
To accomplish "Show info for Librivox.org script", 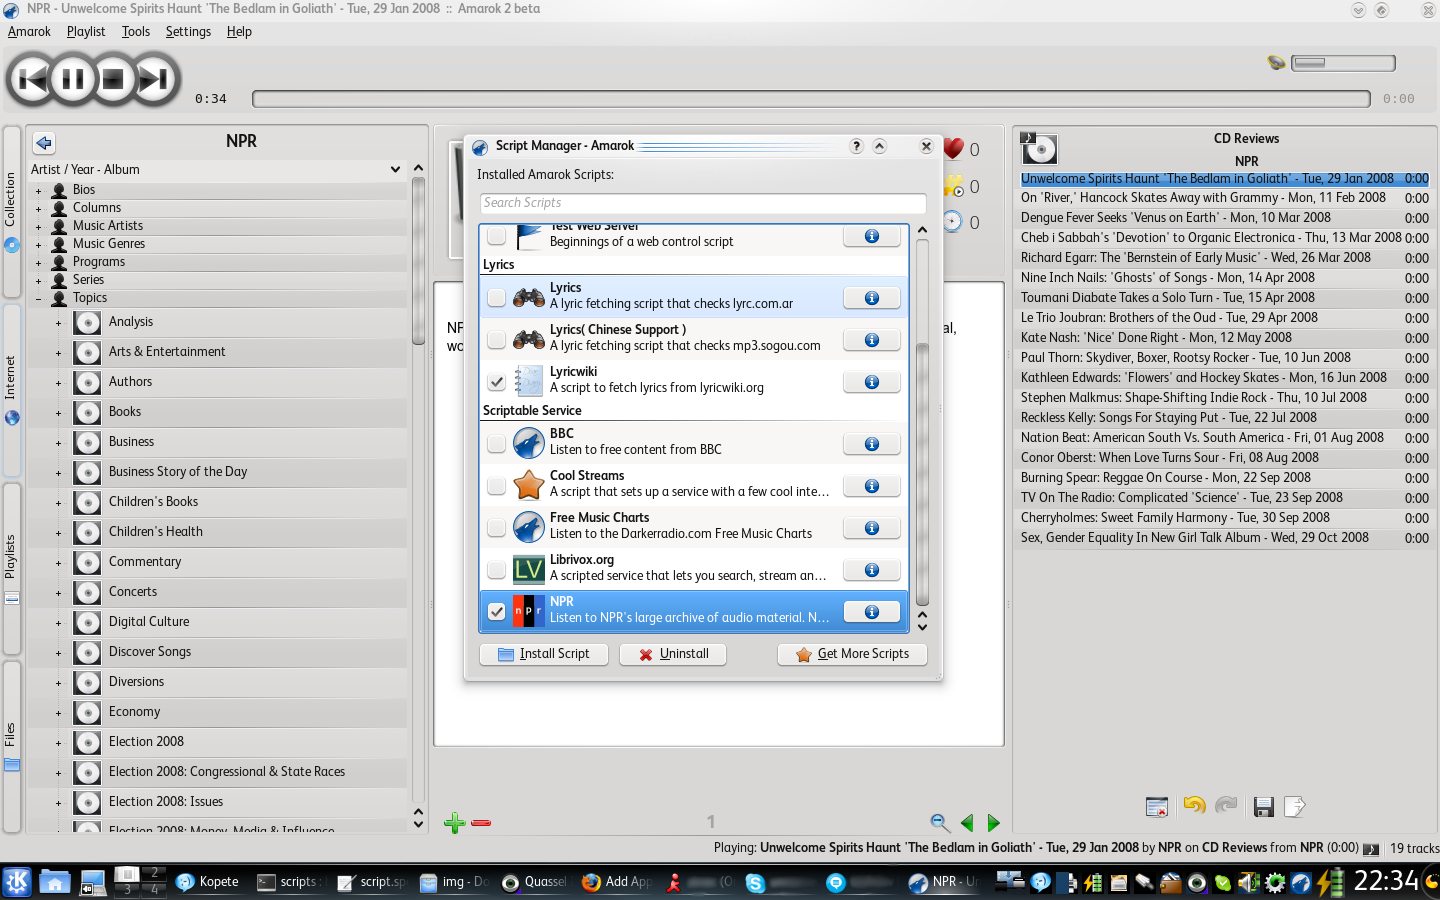I will coord(871,570).
